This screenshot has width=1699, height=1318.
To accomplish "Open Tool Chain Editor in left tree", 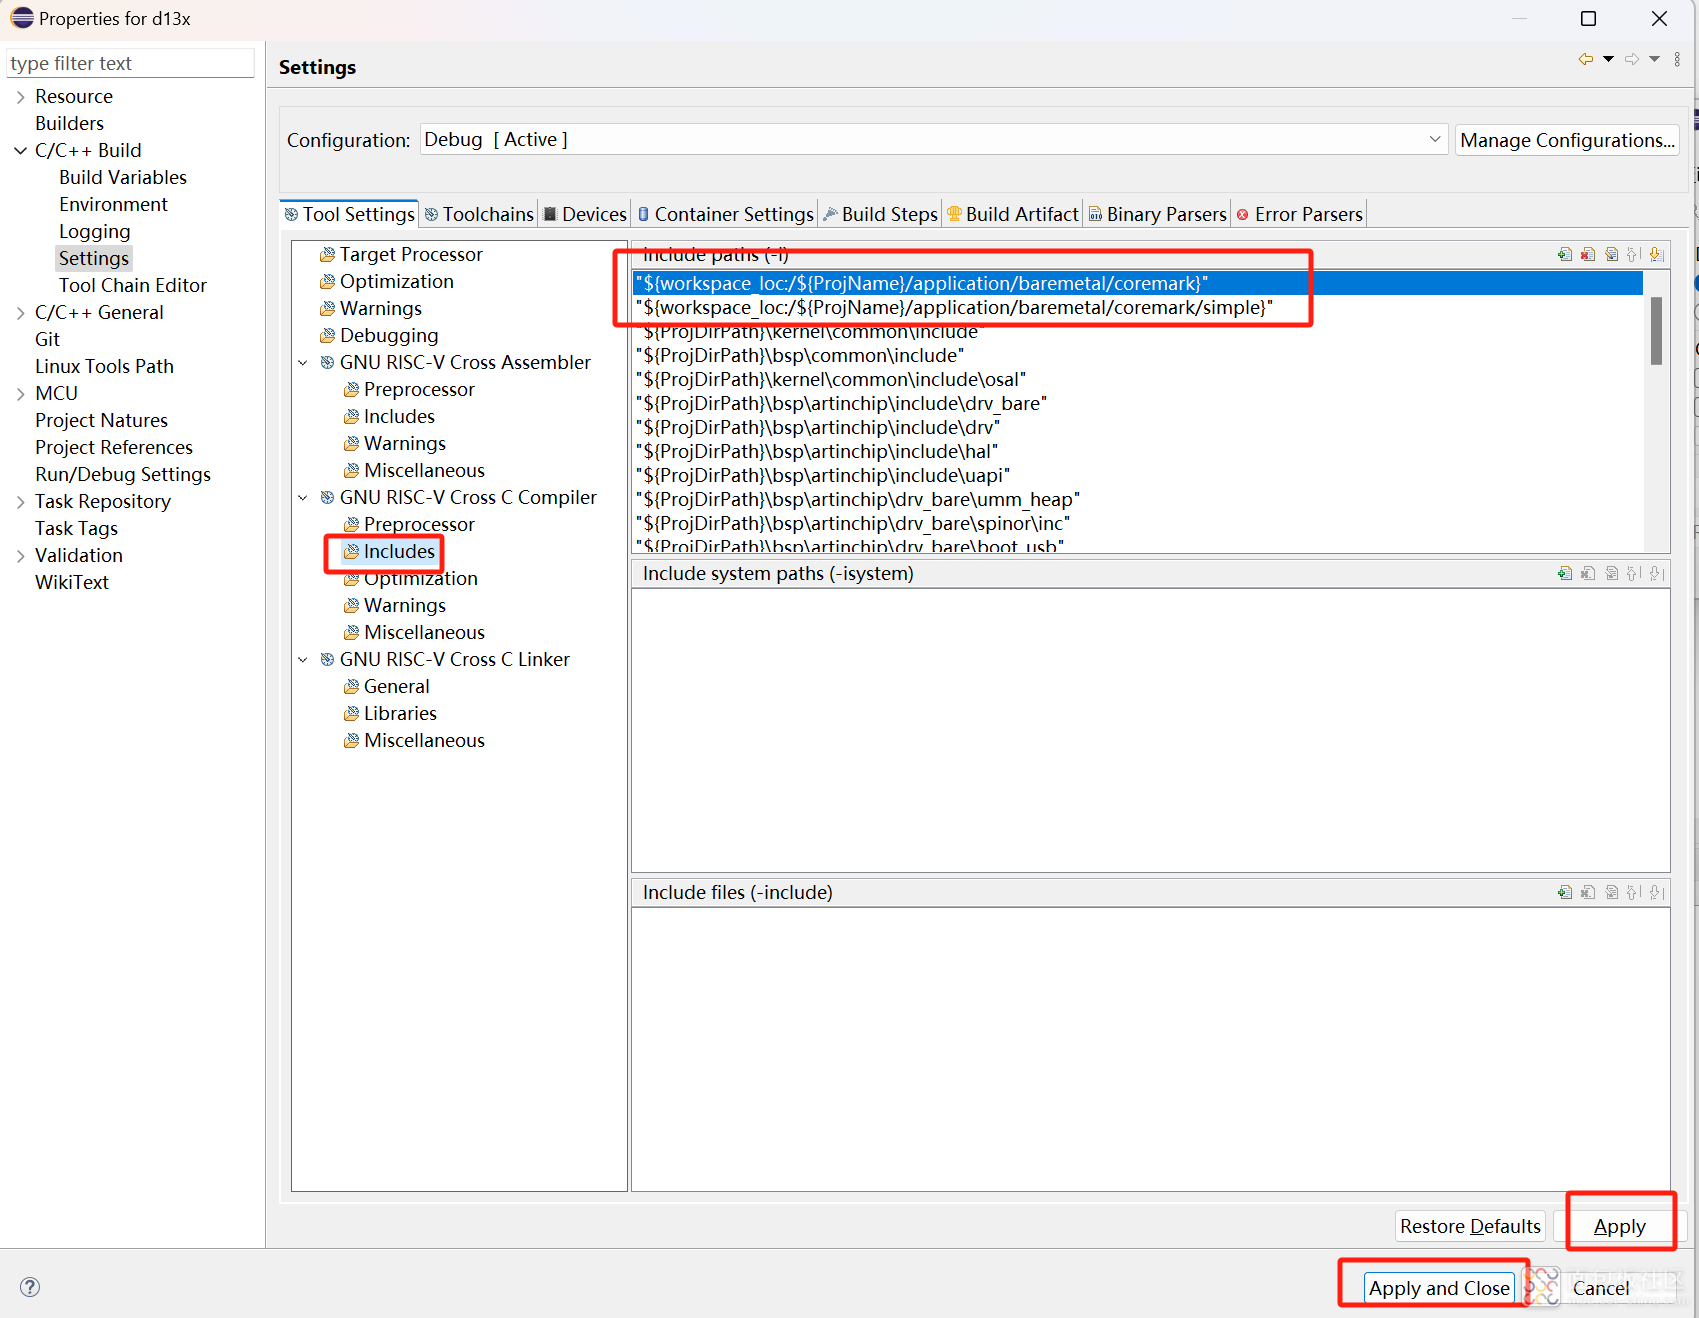I will 133,286.
